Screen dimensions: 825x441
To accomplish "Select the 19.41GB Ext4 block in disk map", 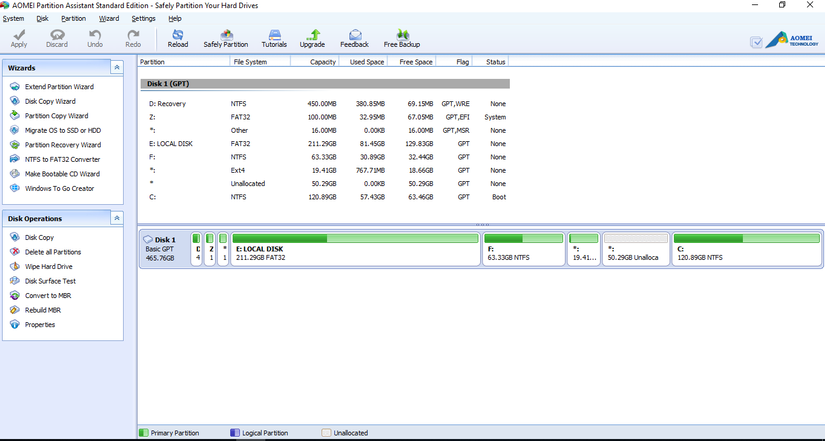I will pos(583,249).
